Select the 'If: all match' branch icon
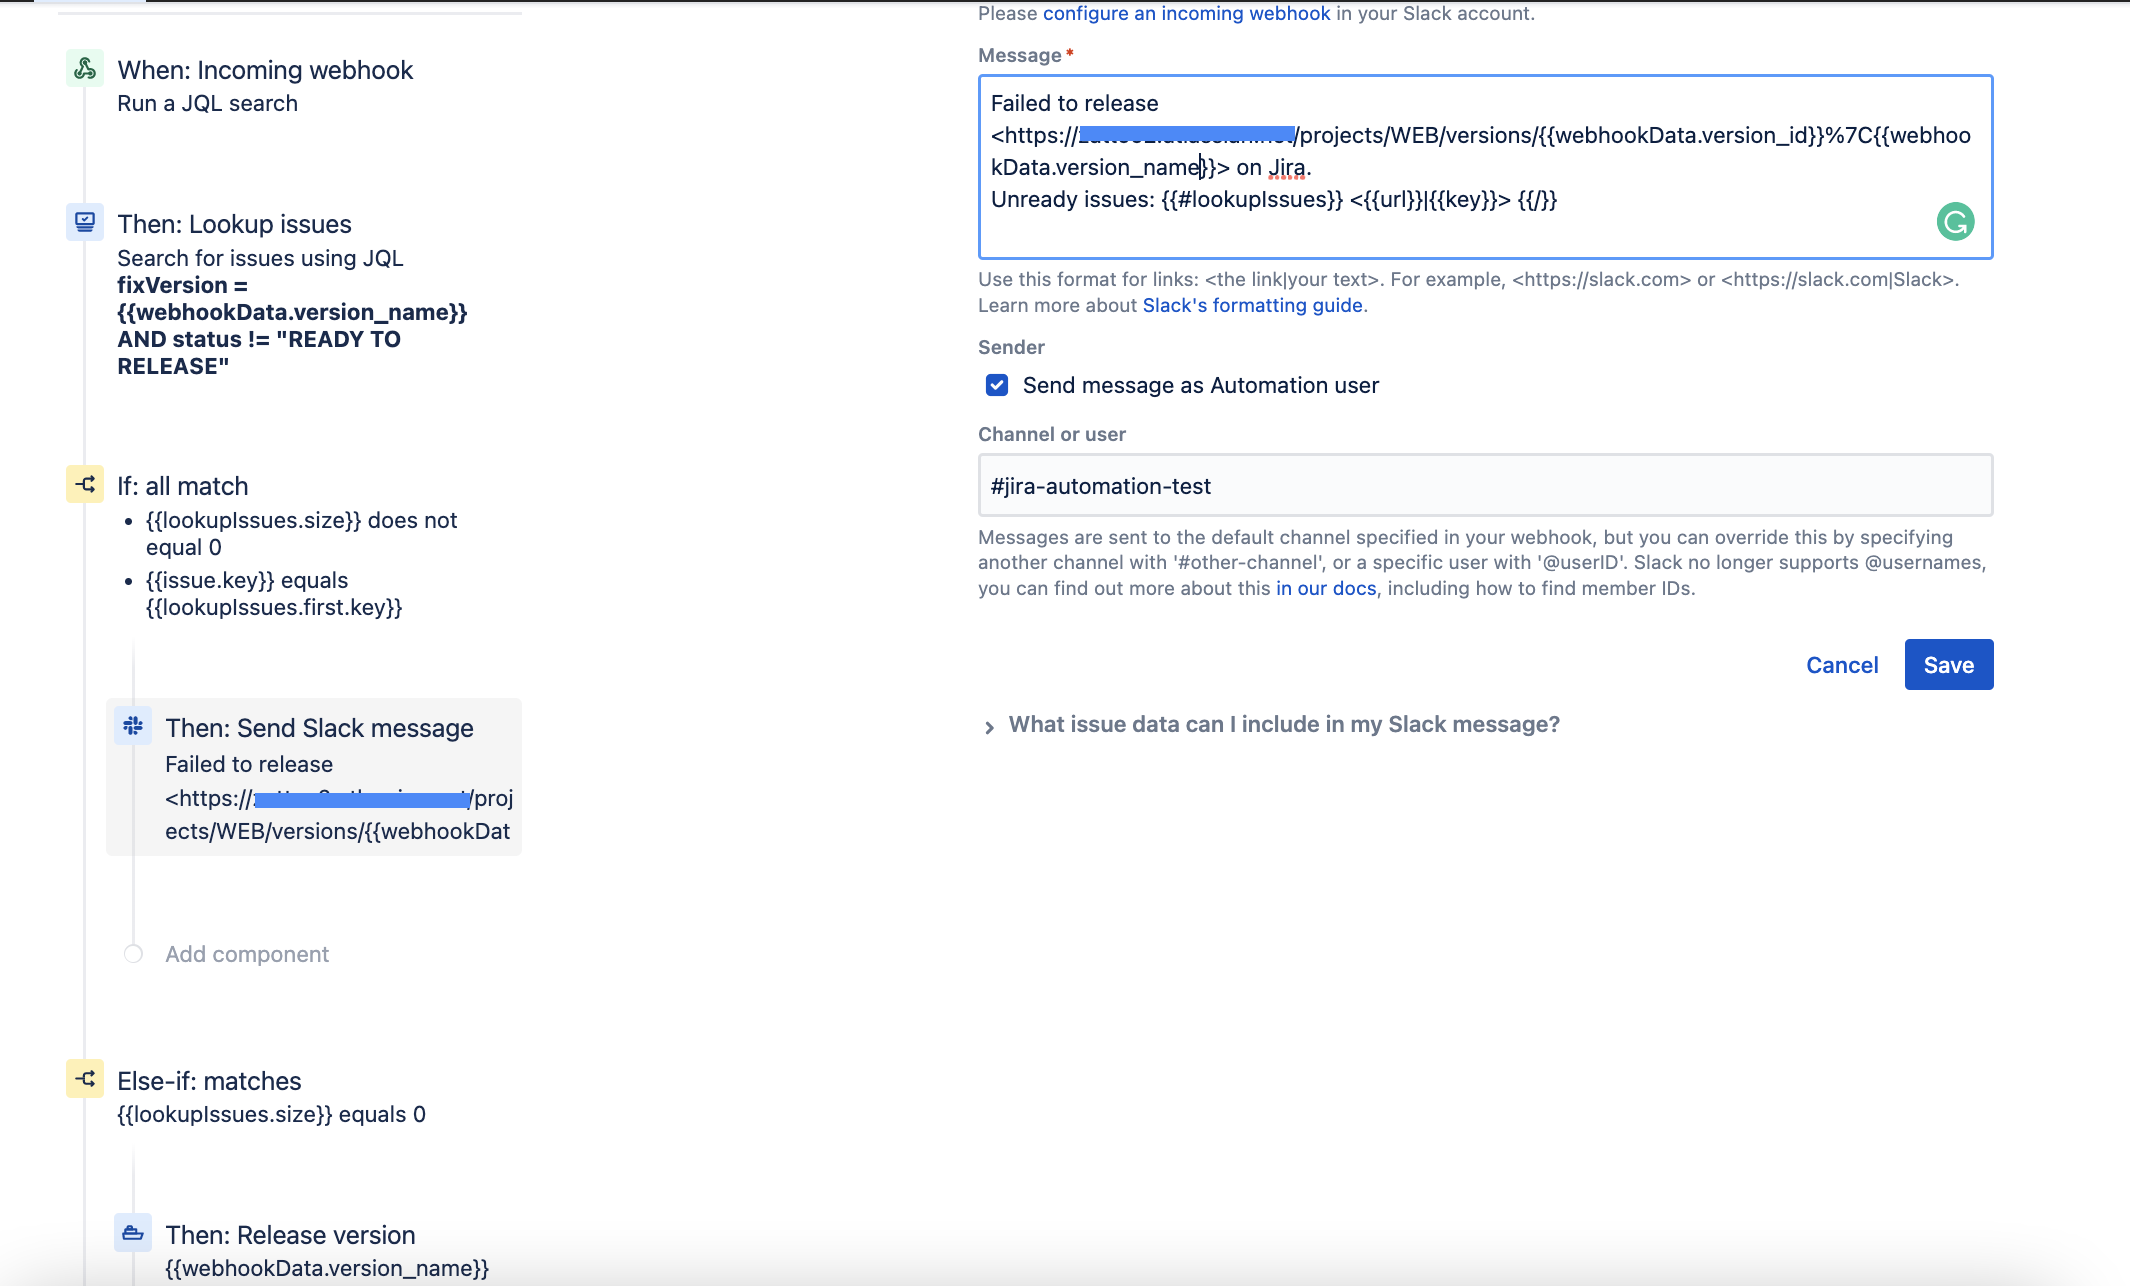2130x1286 pixels. [85, 483]
